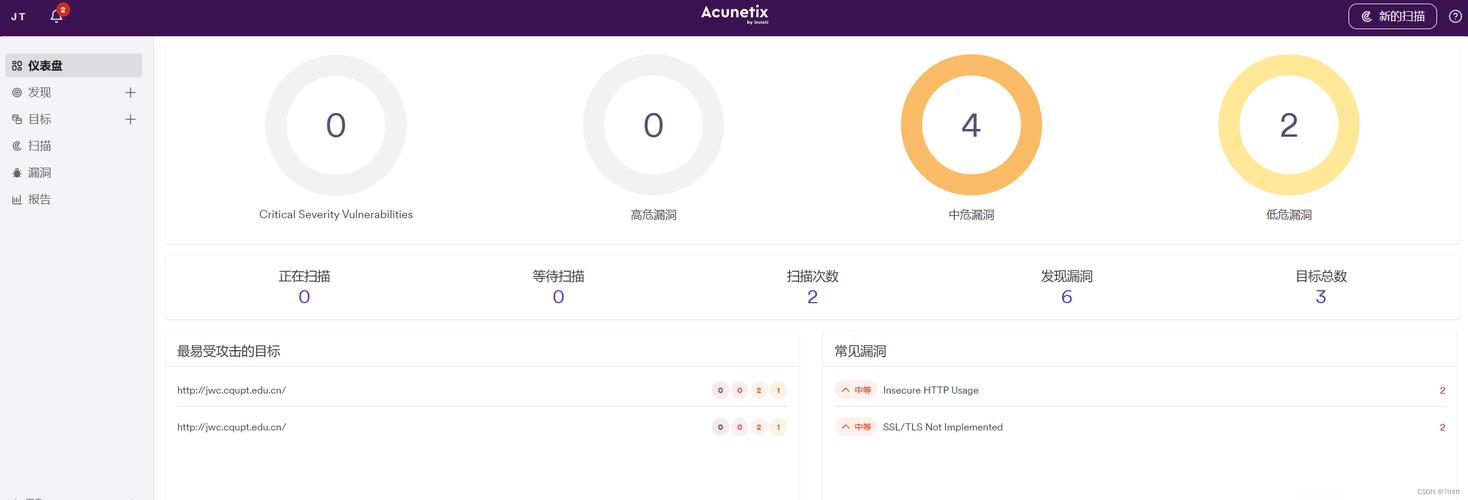The width and height of the screenshot is (1468, 500).
Task: Open the JT user profile avatar
Action: pyautogui.click(x=18, y=17)
